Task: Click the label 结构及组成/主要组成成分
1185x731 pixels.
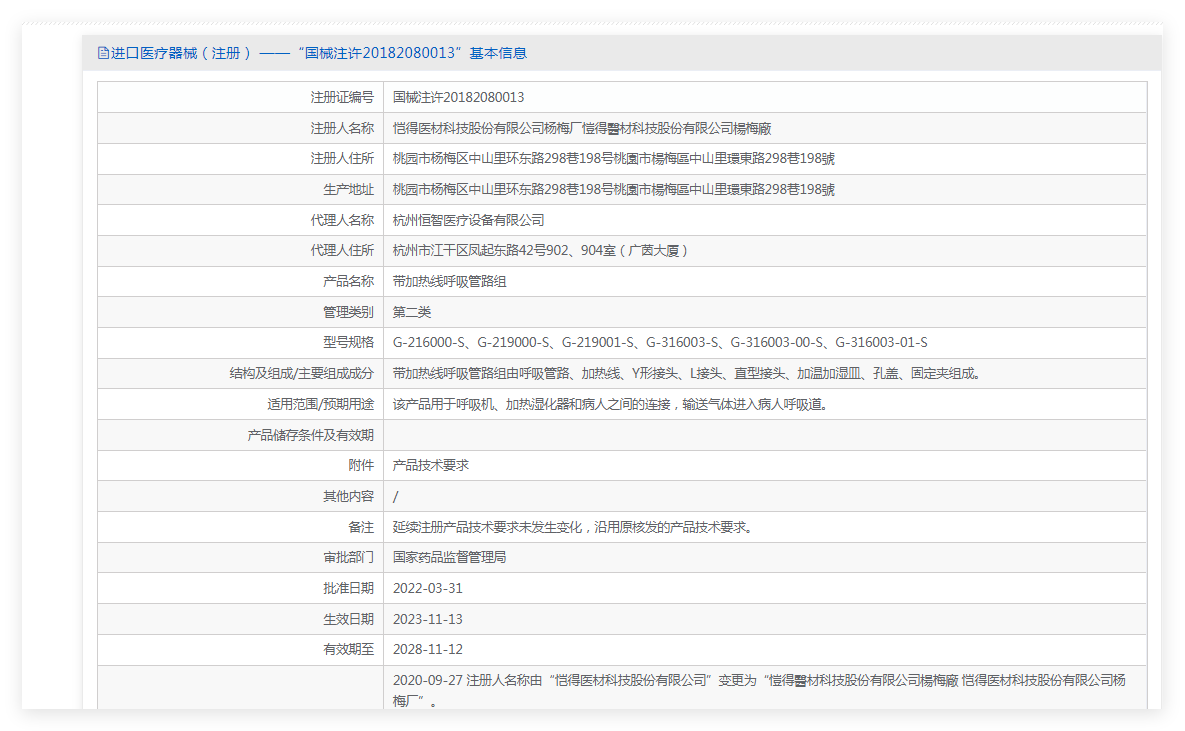Action: [302, 373]
